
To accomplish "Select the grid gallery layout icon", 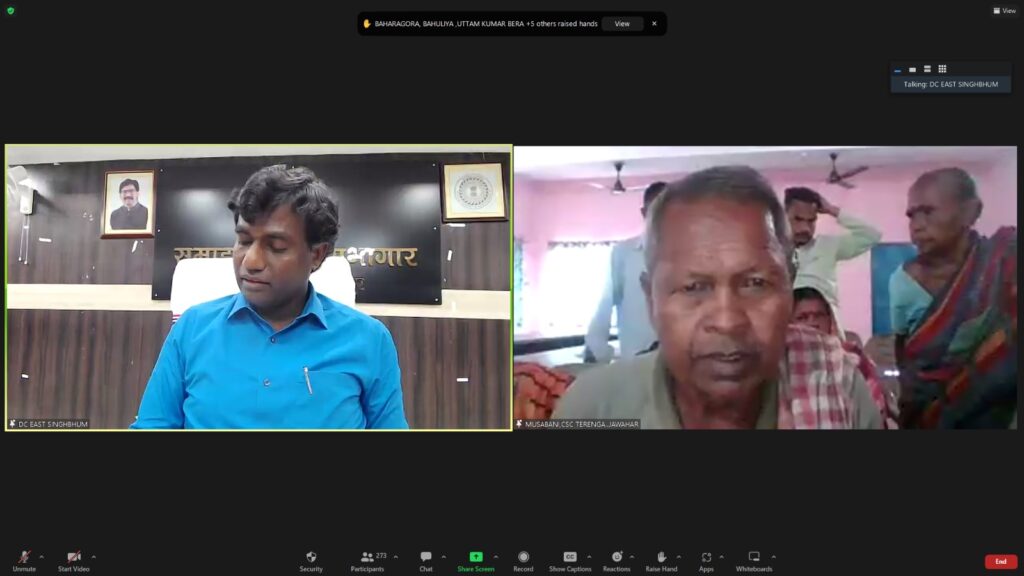I will coord(942,69).
